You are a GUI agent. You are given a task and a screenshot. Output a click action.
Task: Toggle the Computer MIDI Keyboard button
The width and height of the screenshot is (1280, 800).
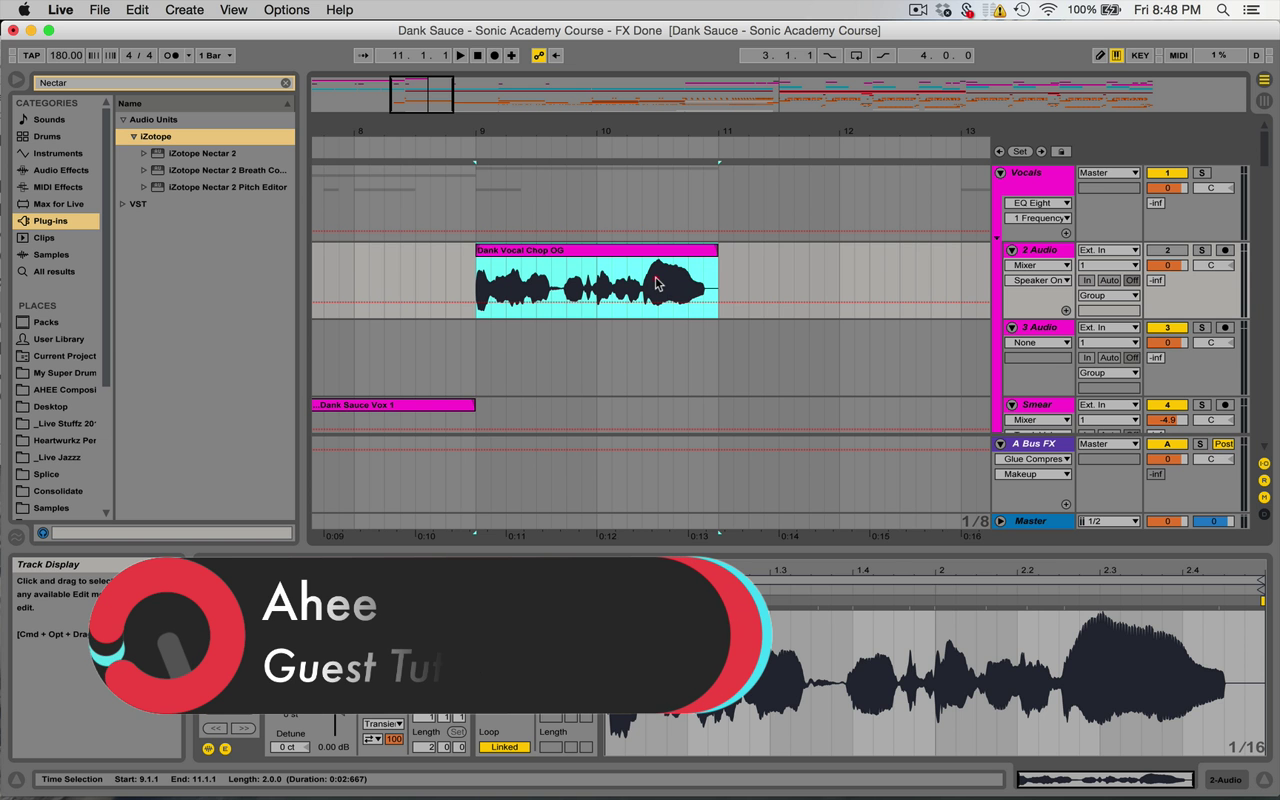point(1116,56)
